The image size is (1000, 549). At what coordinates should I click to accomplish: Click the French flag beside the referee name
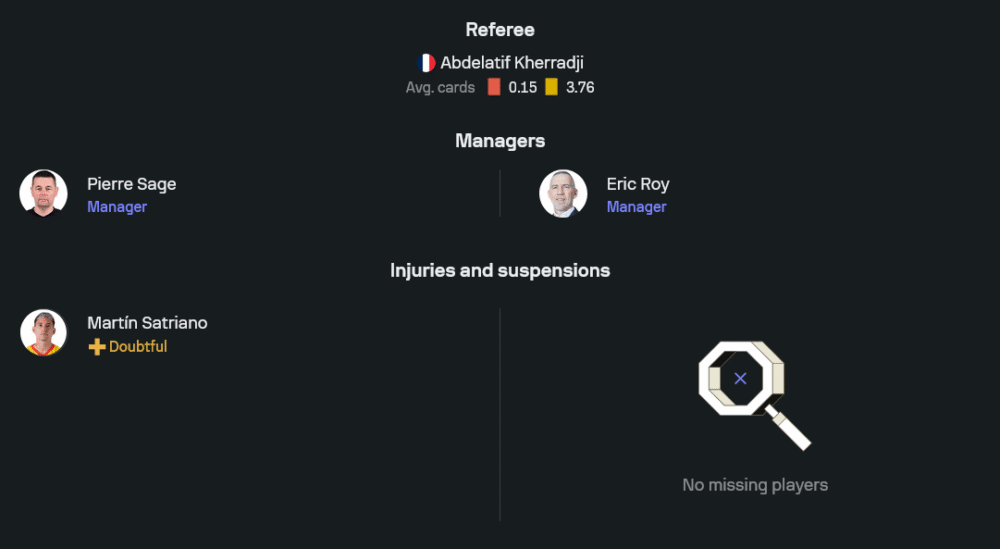point(426,63)
